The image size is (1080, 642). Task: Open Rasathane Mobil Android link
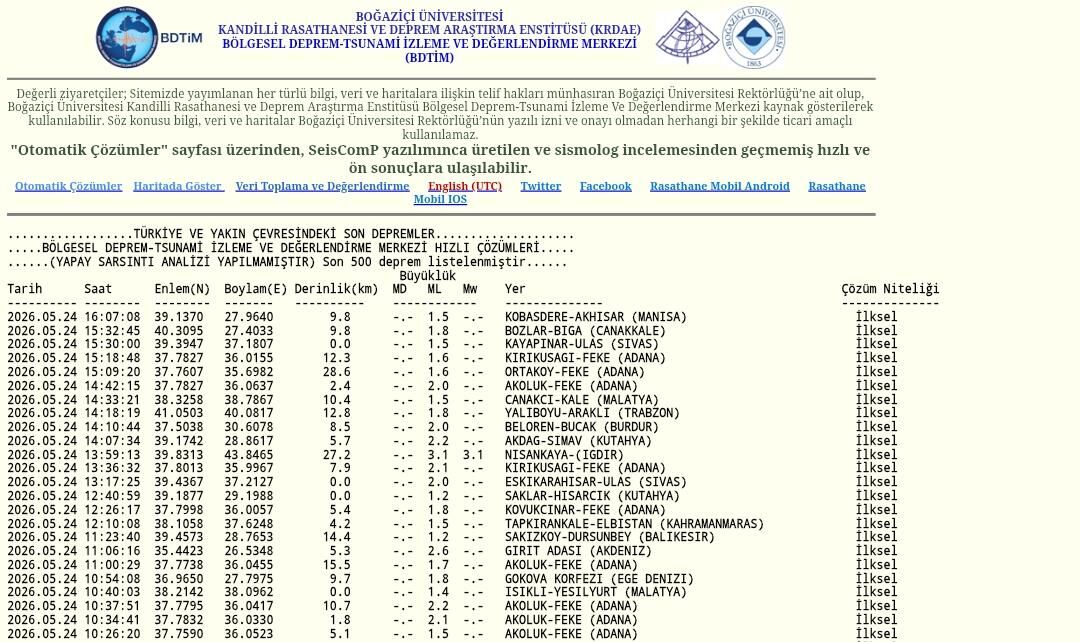tap(720, 186)
